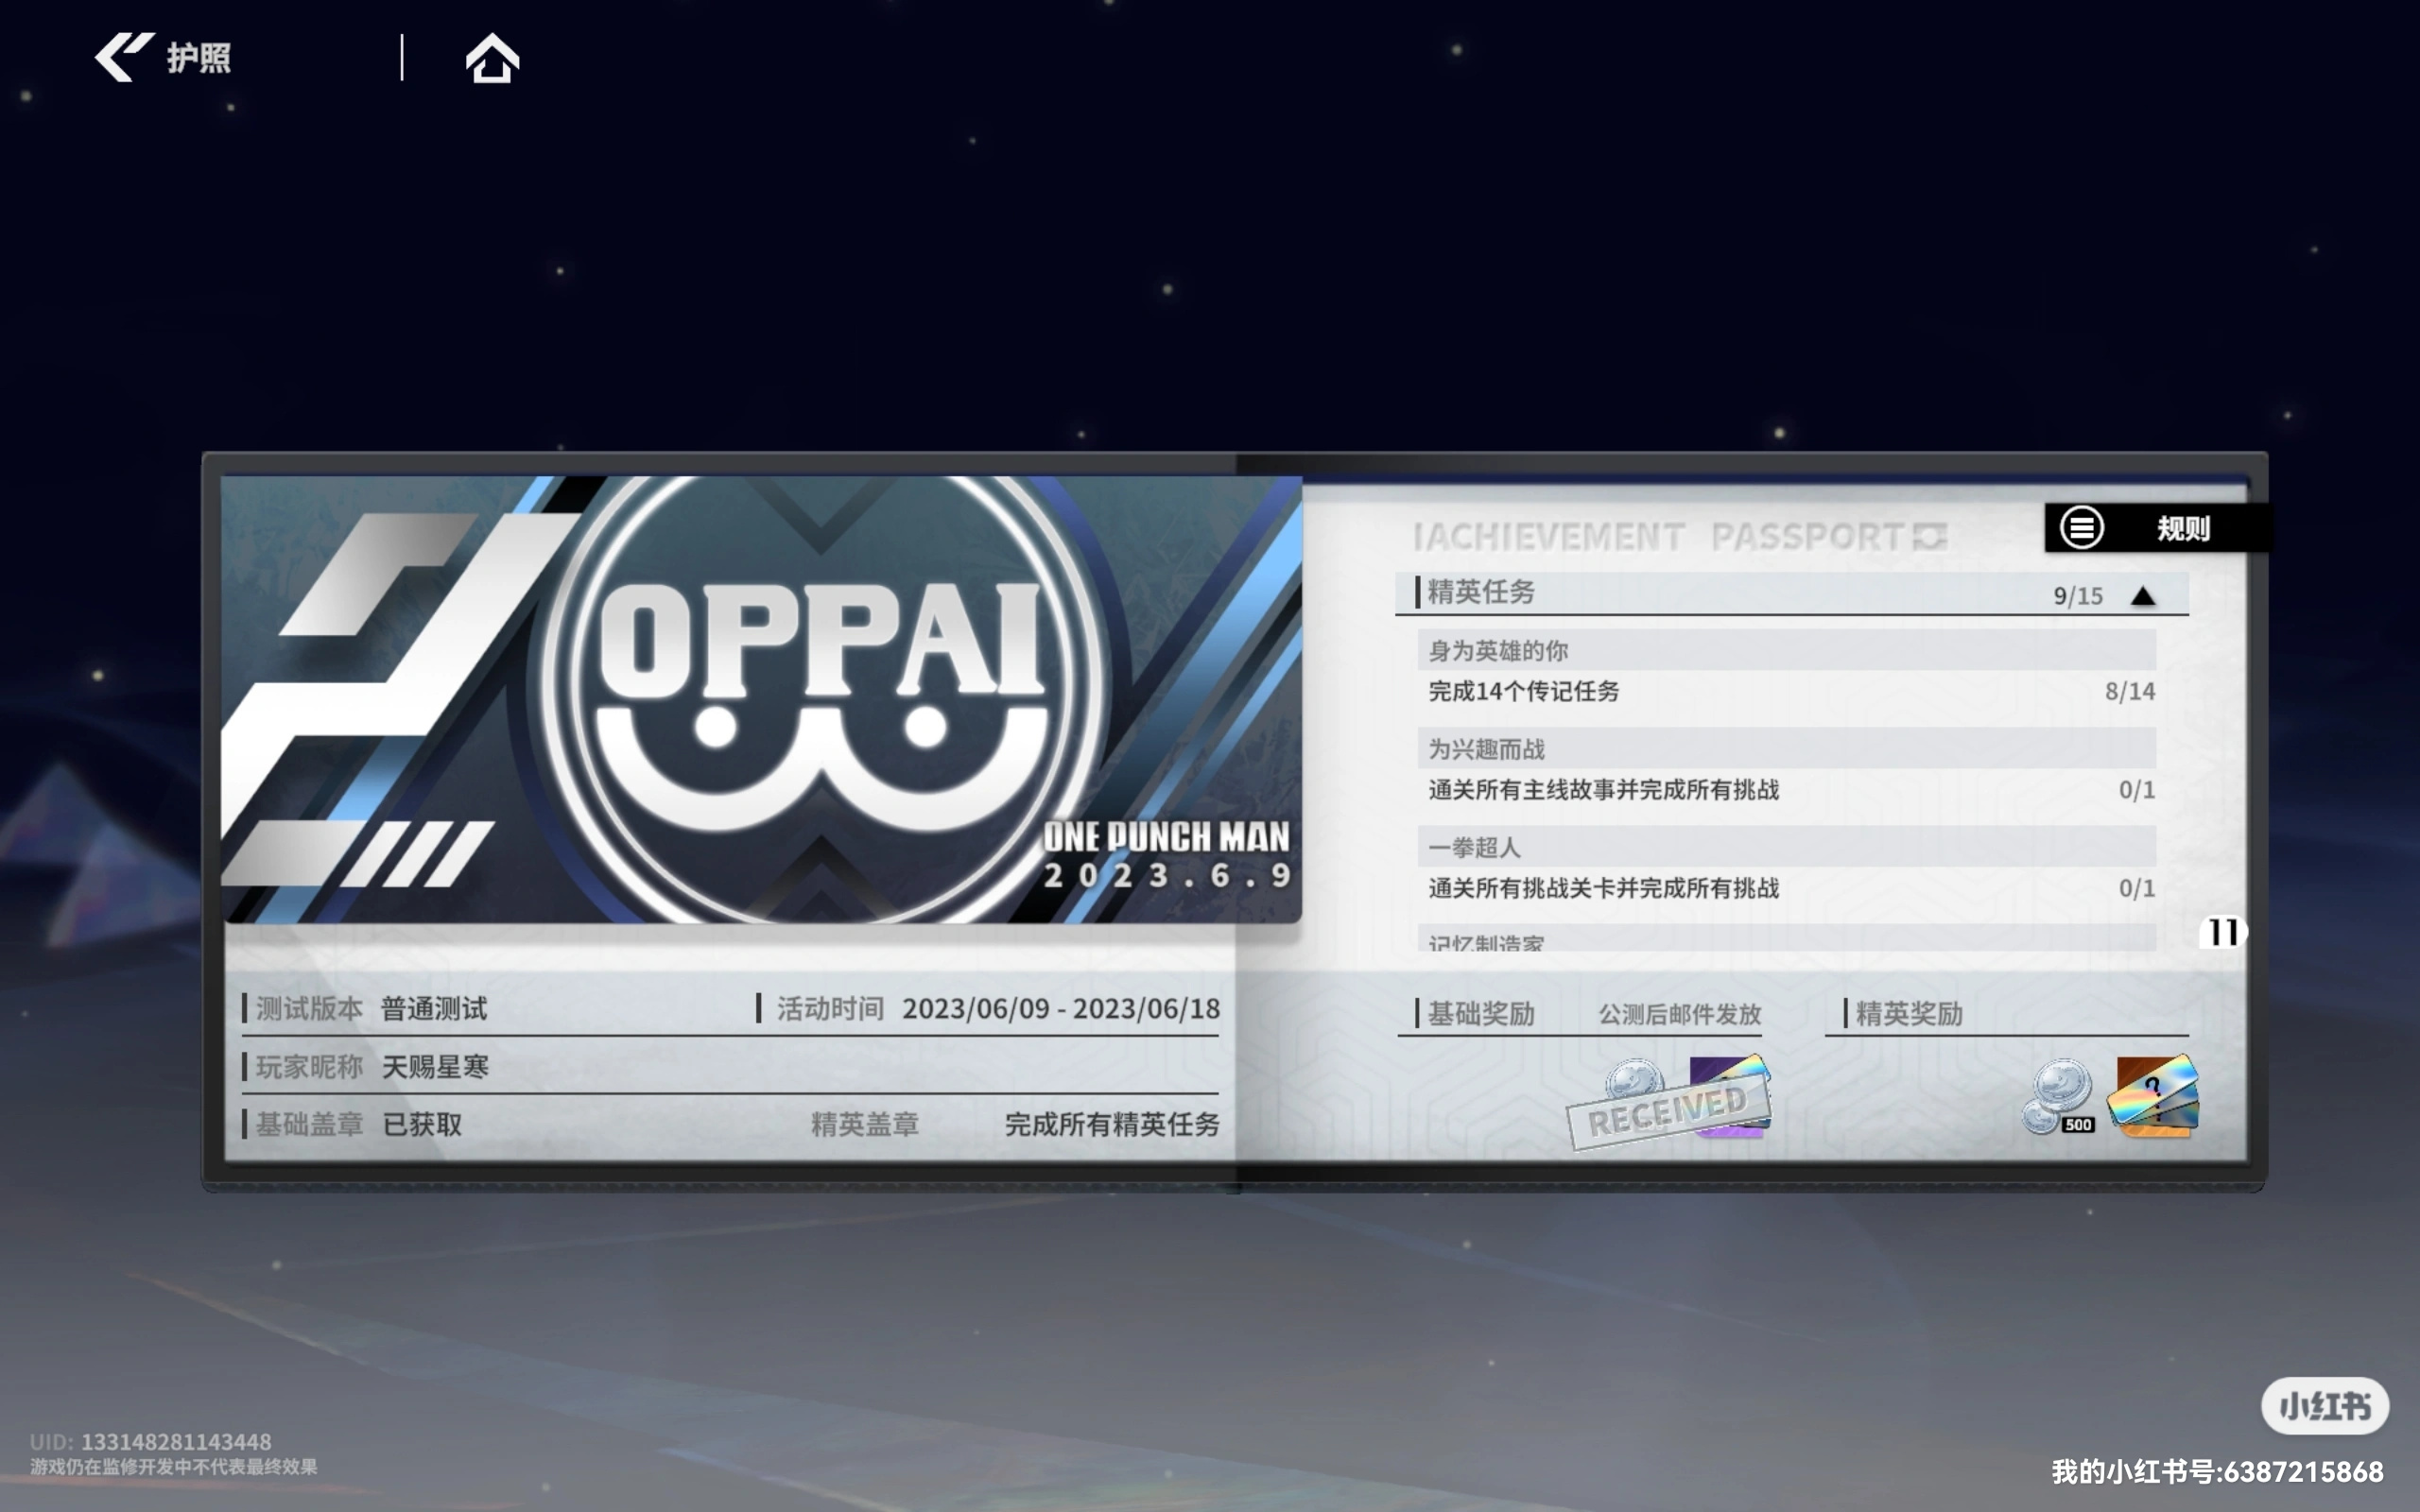This screenshot has width=2420, height=1512.
Task: Select the 为兴趣而战 task title
Action: 1486,749
